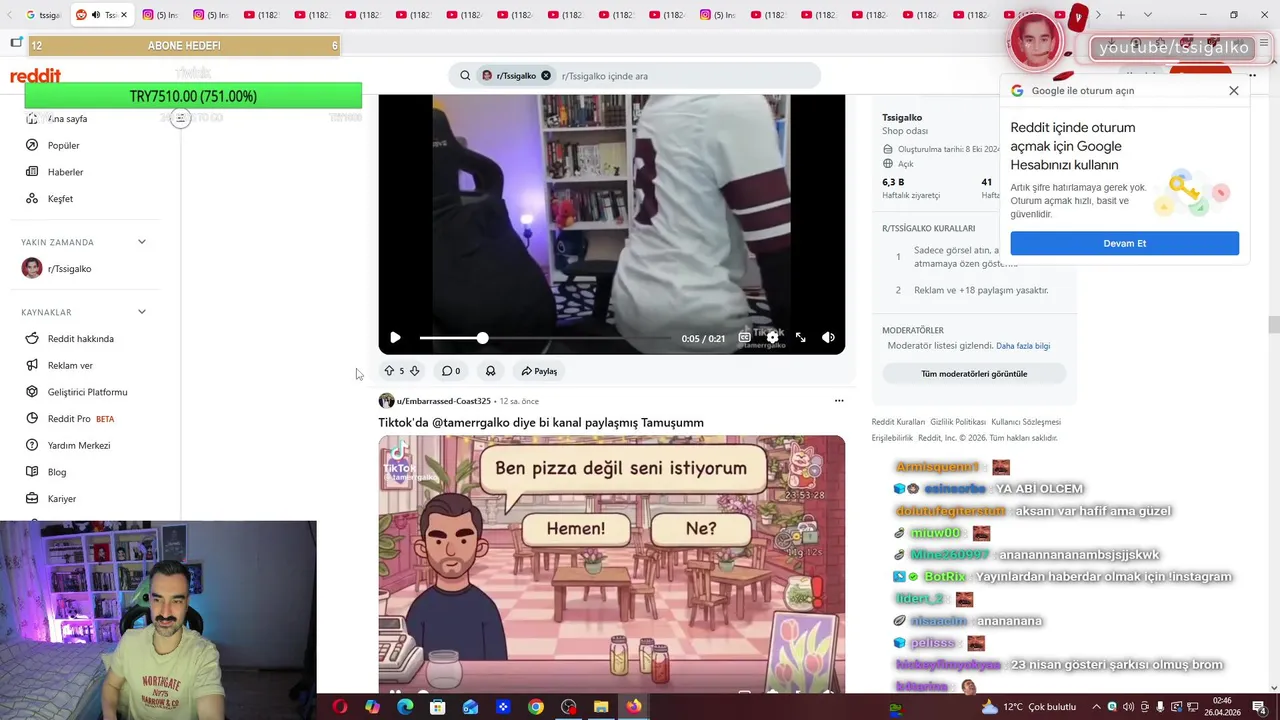The height and width of the screenshot is (720, 1280).
Task: Open the tab list dropdown chevron
Action: 1147,15
